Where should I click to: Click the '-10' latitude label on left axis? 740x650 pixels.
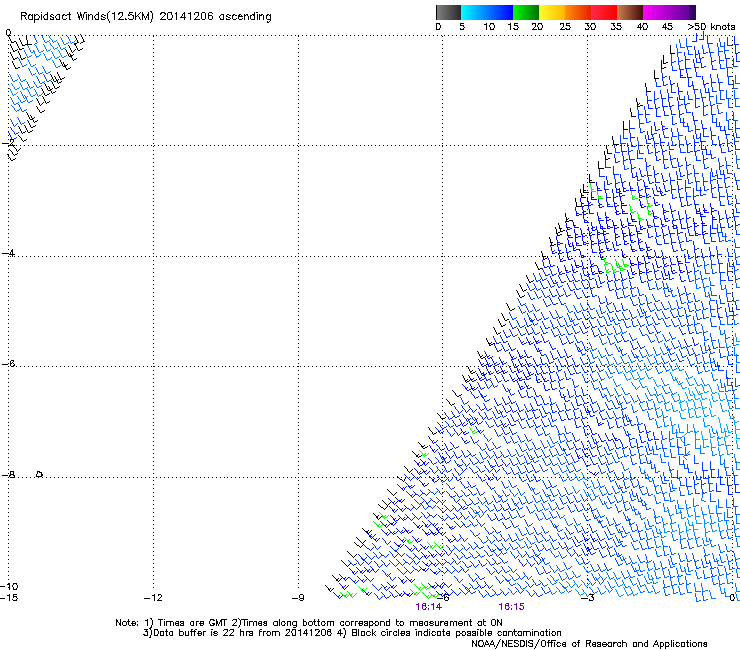click(x=9, y=586)
